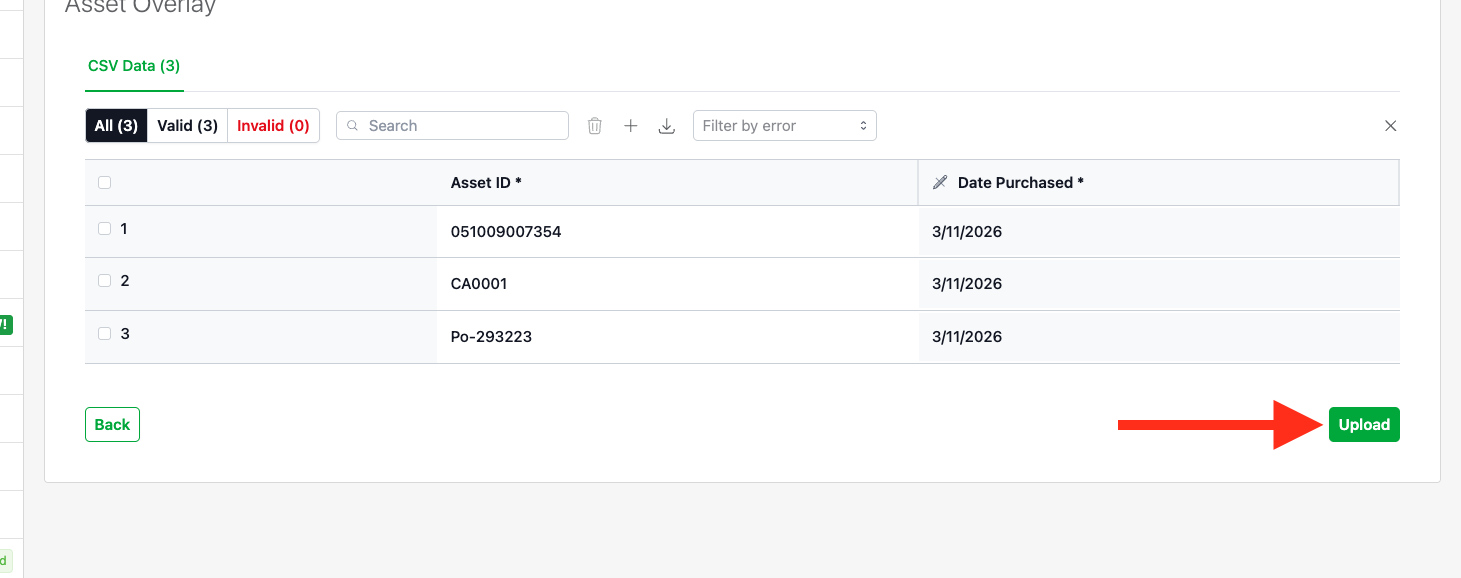Download the CSV data via the download icon
Viewport: 1461px width, 578px height.
[x=666, y=125]
